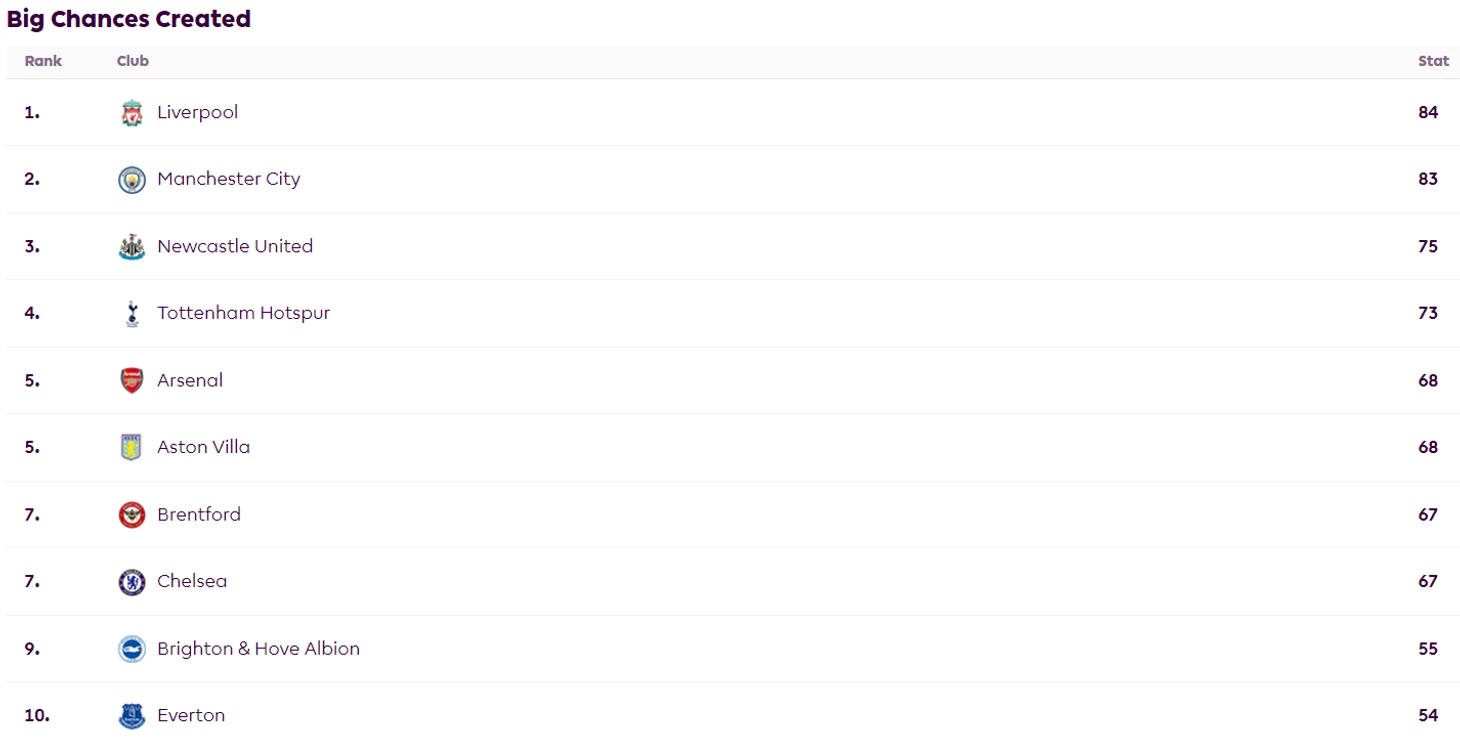
Task: Go to Newcastle United club link
Action: click(235, 246)
